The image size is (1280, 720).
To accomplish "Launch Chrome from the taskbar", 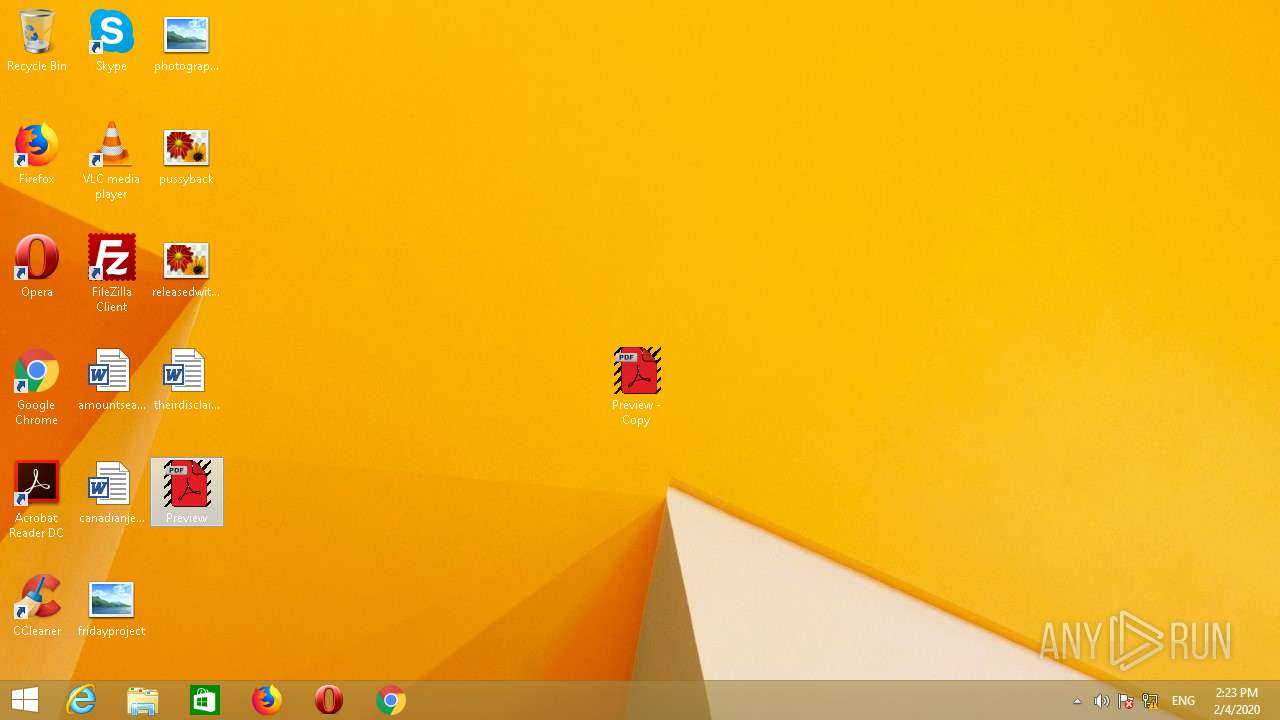I will click(391, 700).
